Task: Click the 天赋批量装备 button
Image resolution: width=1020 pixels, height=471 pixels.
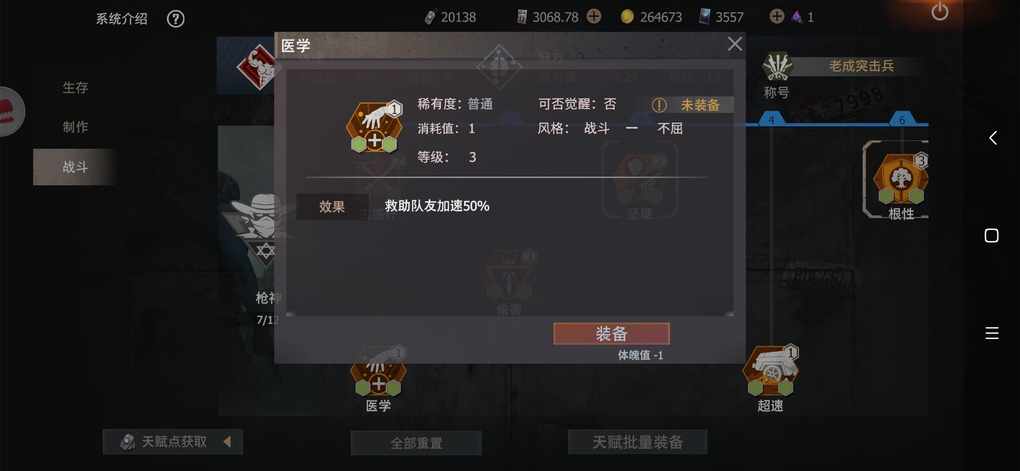Action: pos(638,442)
